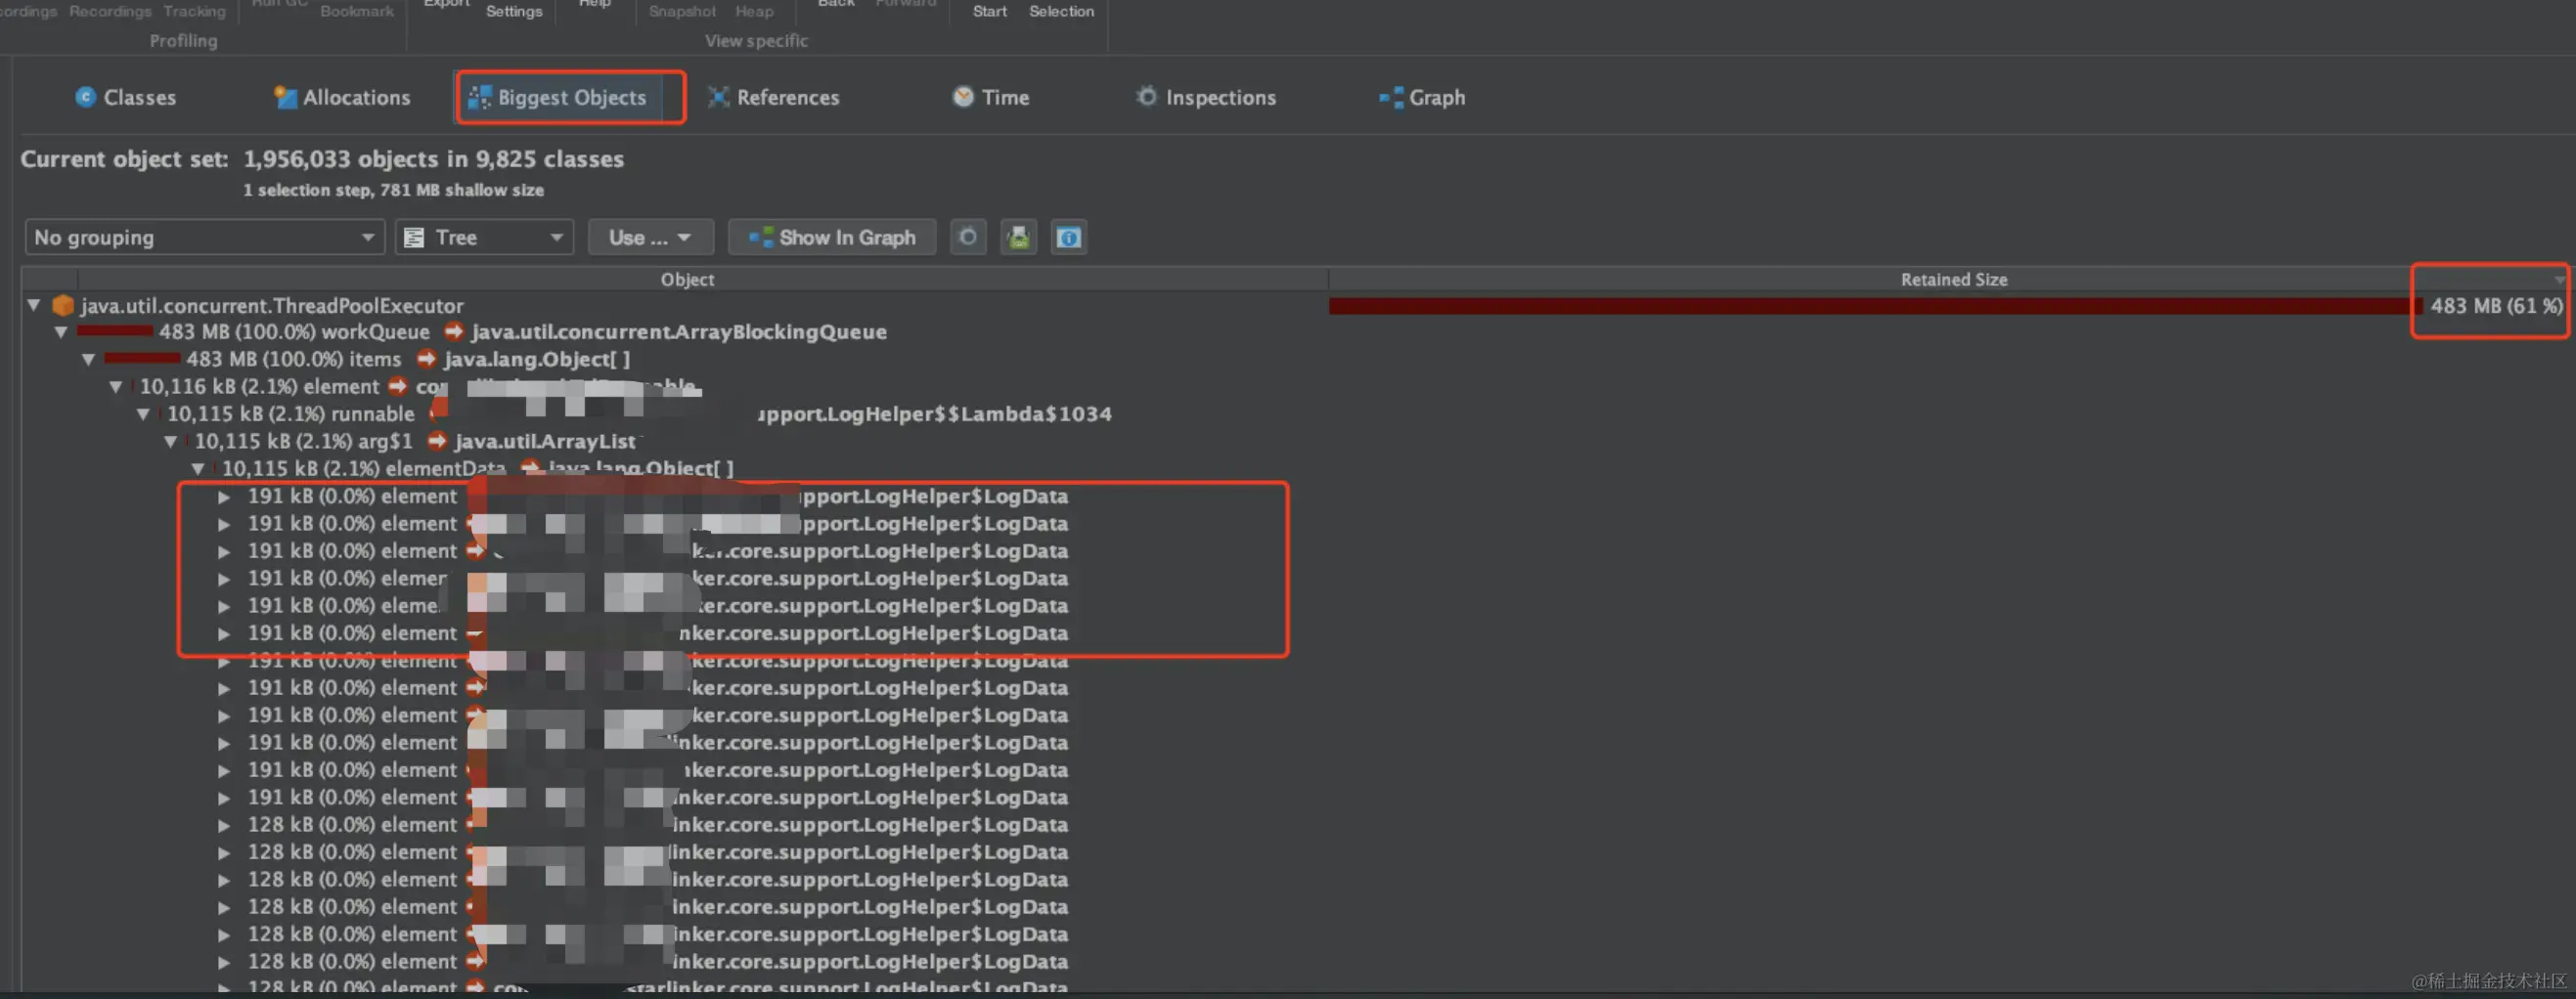Viewport: 2576px width, 999px height.
Task: Click the red retained size bar for ThreadPoolExecutor
Action: (1873, 306)
